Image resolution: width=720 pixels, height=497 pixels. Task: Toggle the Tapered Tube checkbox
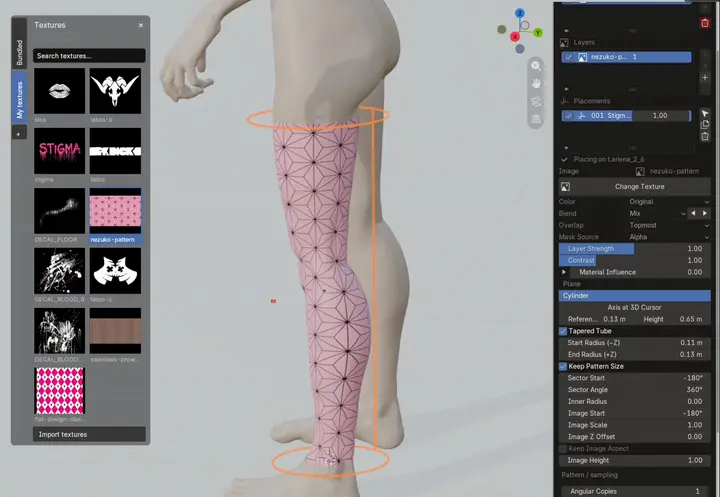(x=563, y=331)
